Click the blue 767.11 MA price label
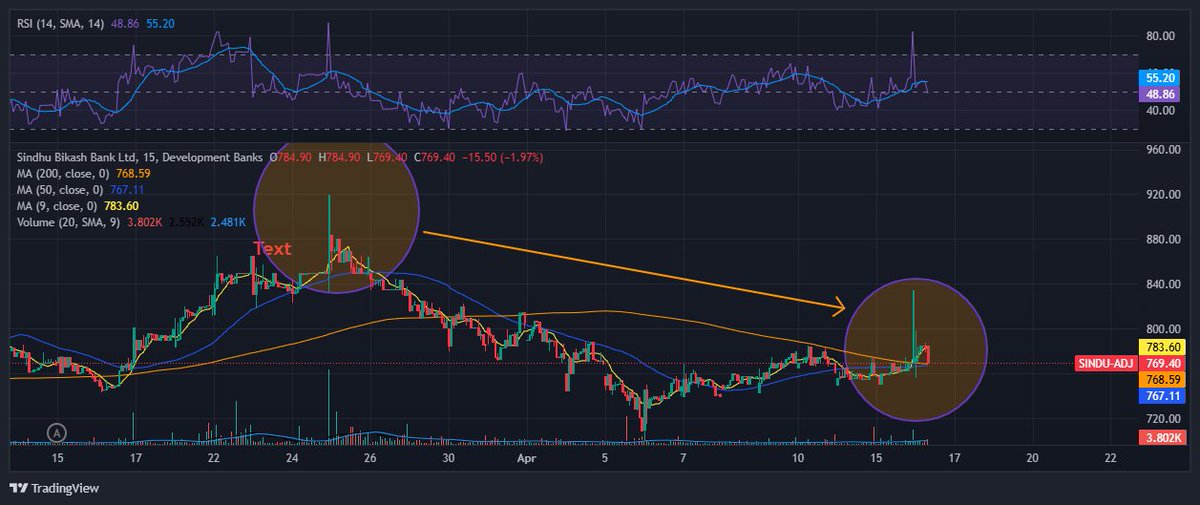 pyautogui.click(x=1160, y=396)
